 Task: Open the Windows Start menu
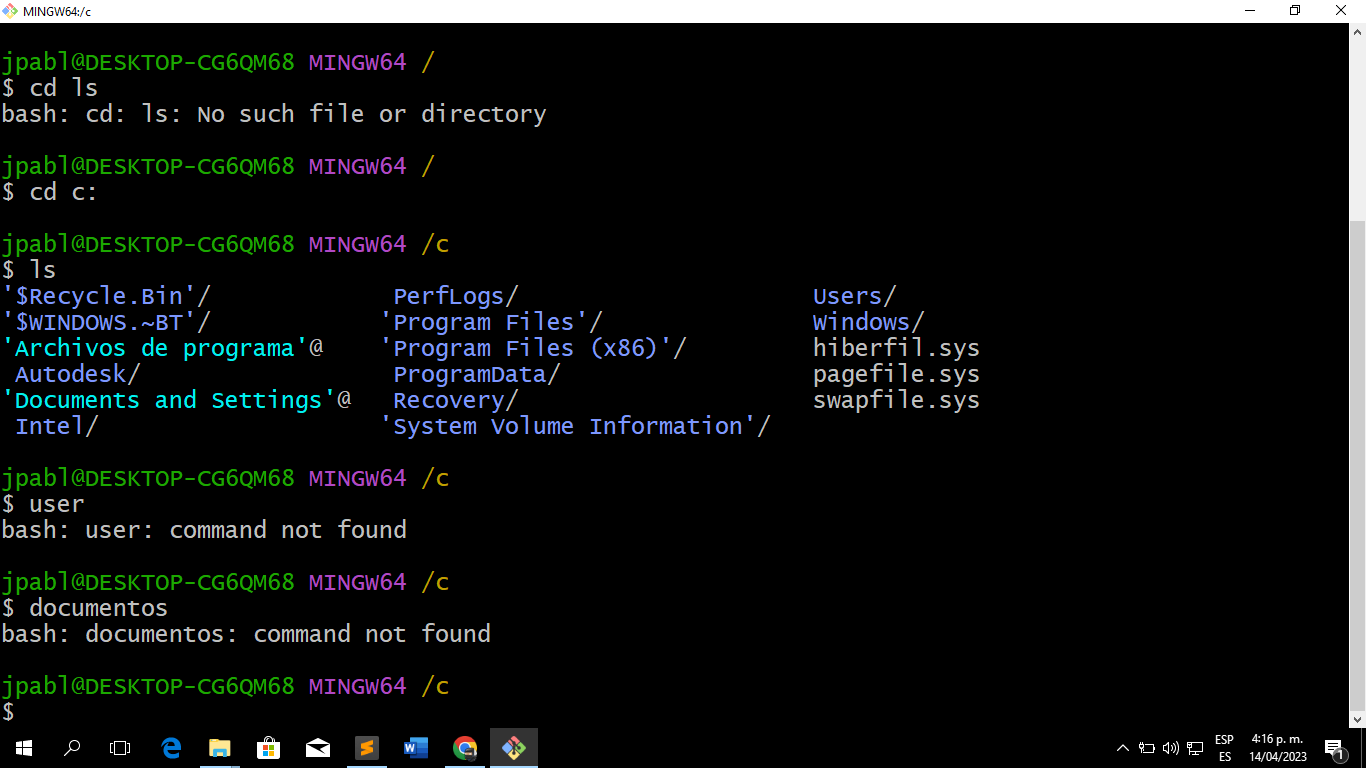click(x=24, y=747)
